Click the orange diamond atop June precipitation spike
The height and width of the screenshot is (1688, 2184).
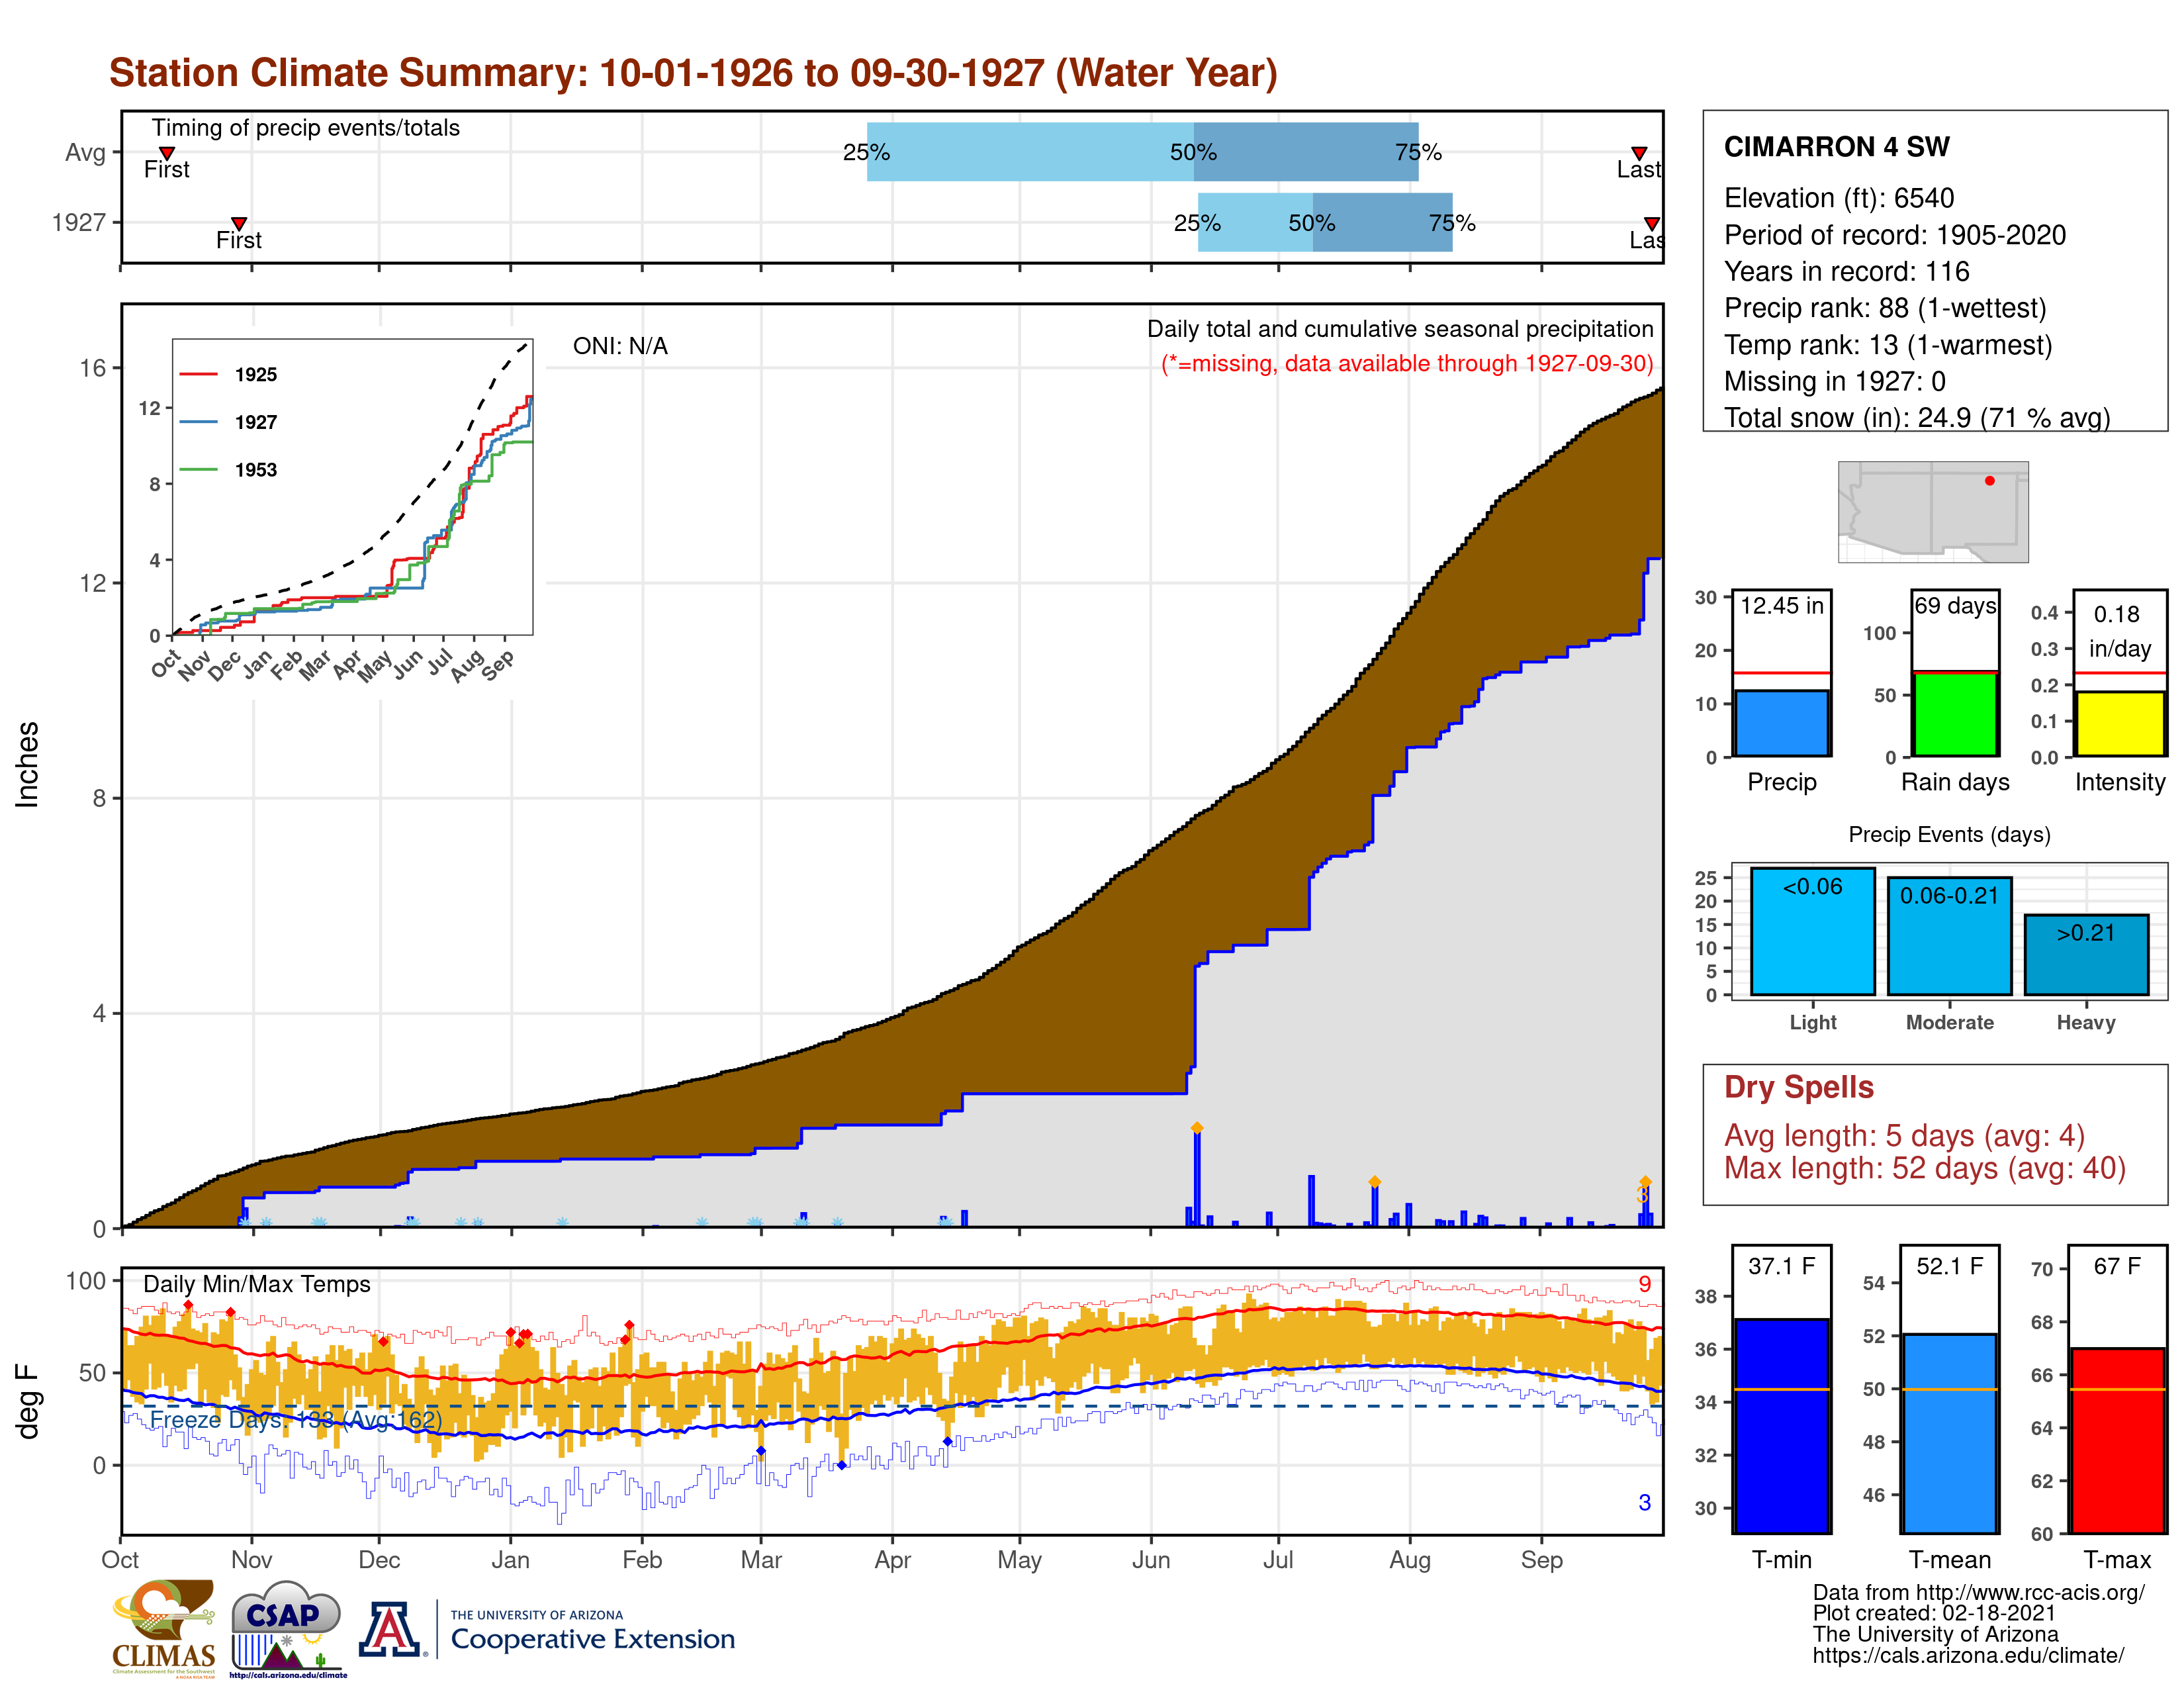pos(1197,1128)
